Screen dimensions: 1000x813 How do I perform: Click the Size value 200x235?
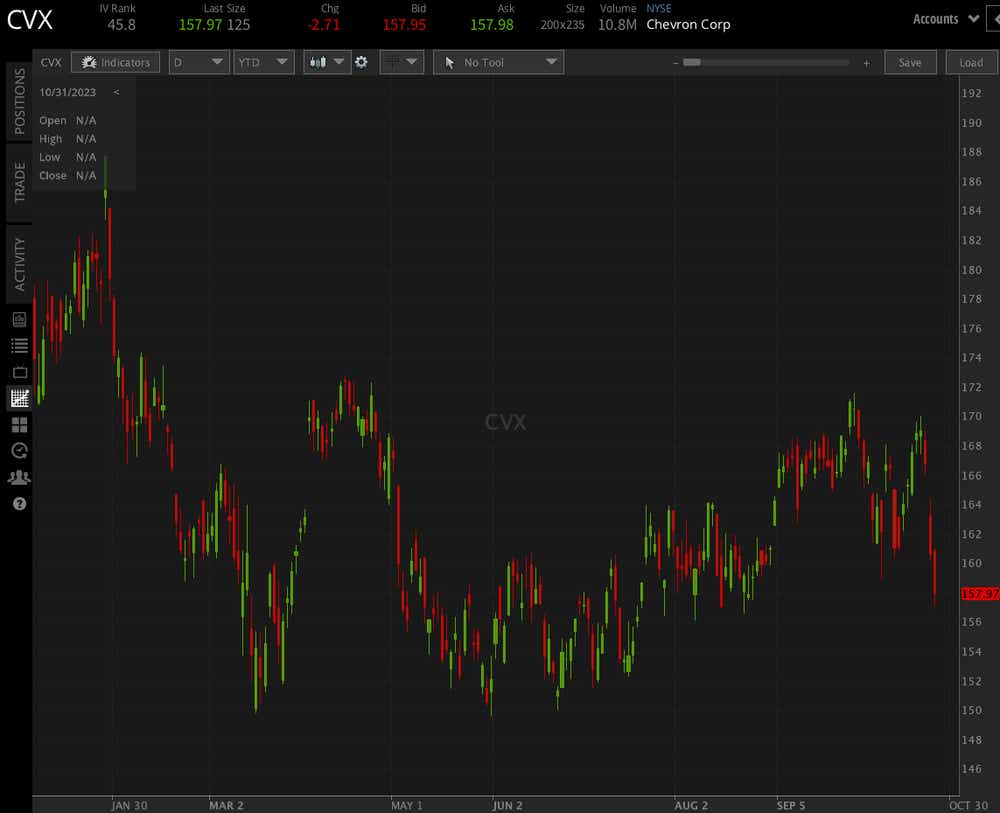pos(562,25)
